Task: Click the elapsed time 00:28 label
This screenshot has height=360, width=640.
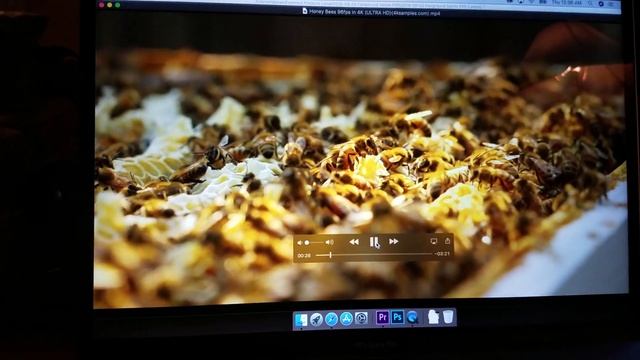Action: point(304,256)
